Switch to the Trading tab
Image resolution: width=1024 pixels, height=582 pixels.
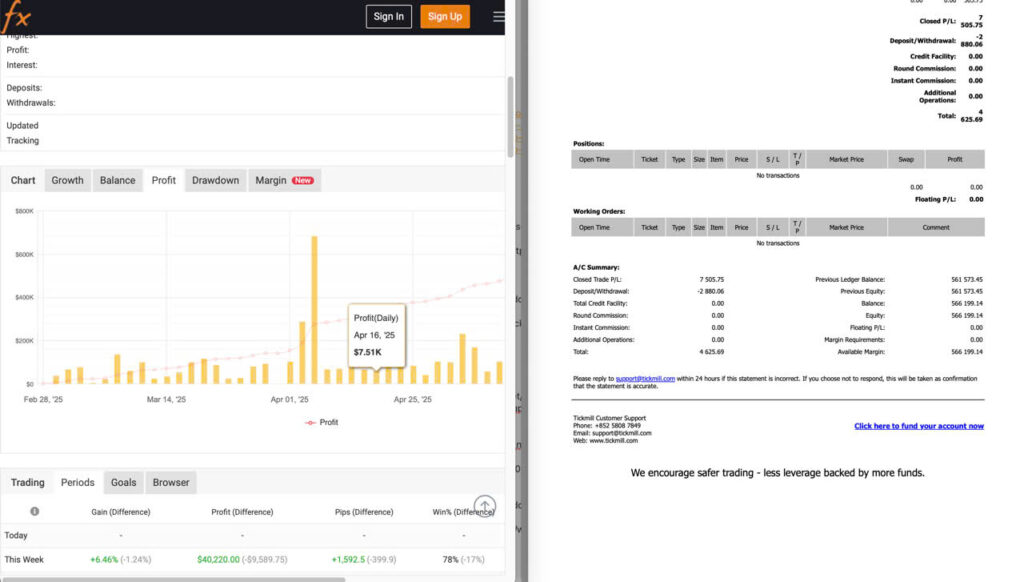pos(27,483)
